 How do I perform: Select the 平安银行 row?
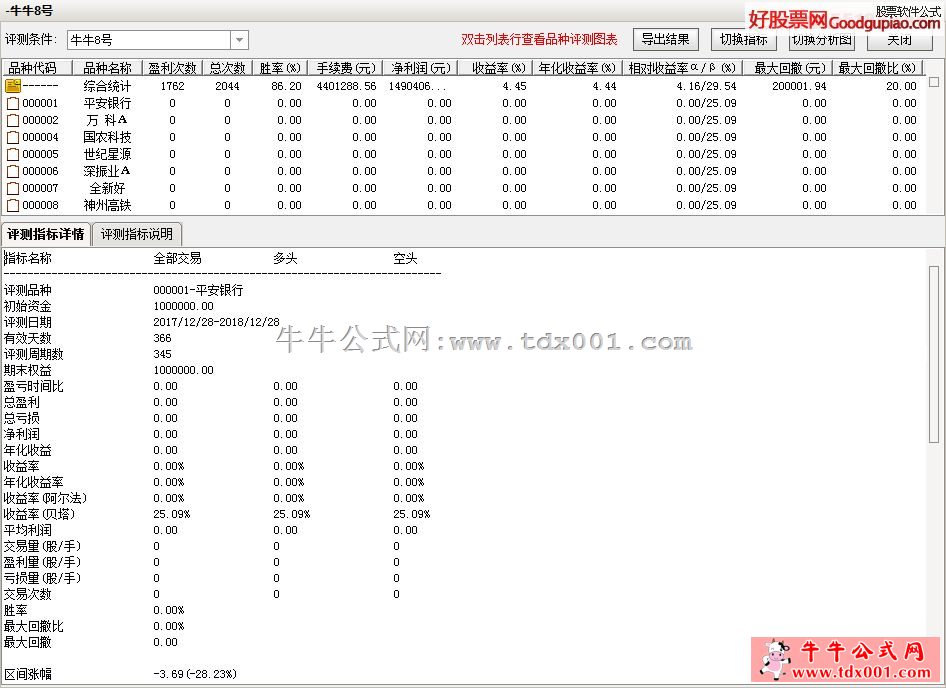[x=463, y=103]
